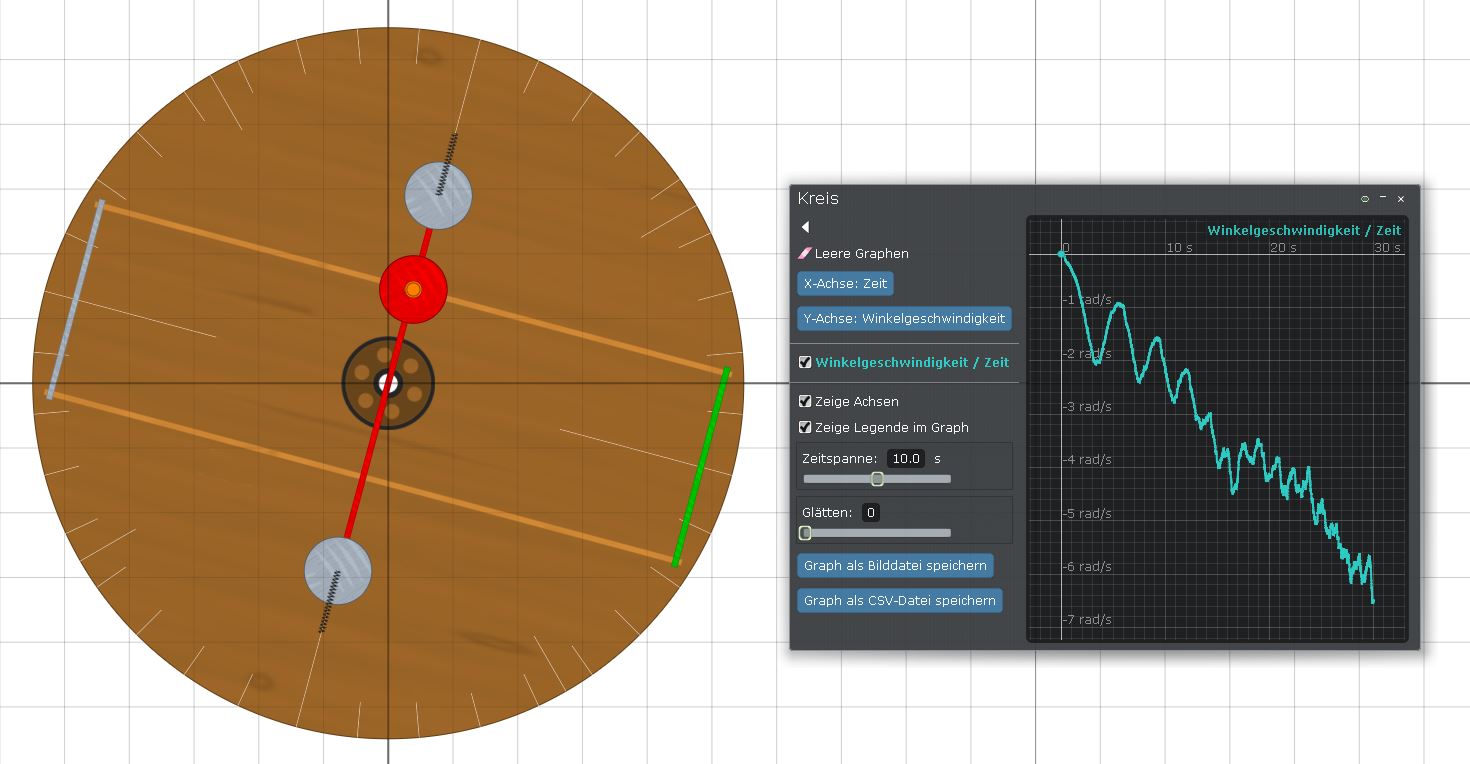Click Graph als CSV-Datei speichern
1470x764 pixels.
(x=900, y=601)
